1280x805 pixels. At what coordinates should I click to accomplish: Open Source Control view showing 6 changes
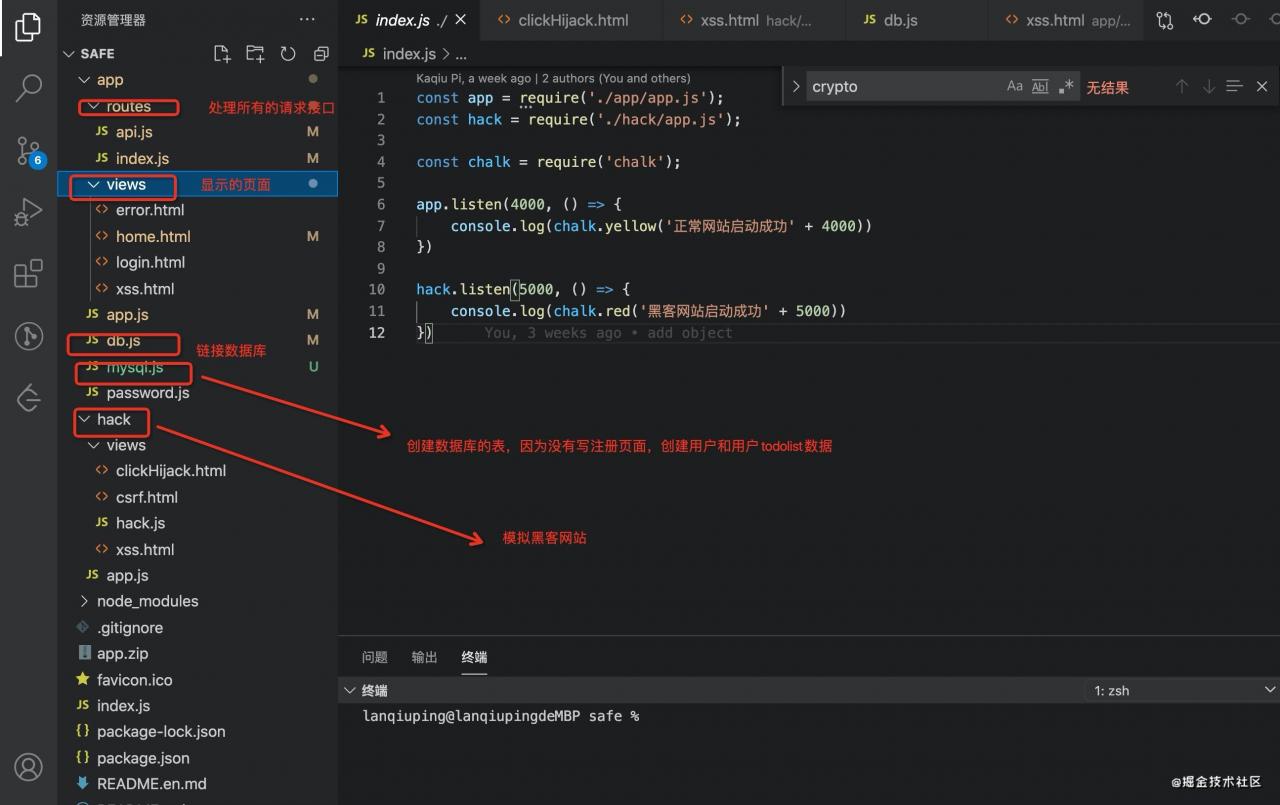pos(28,150)
